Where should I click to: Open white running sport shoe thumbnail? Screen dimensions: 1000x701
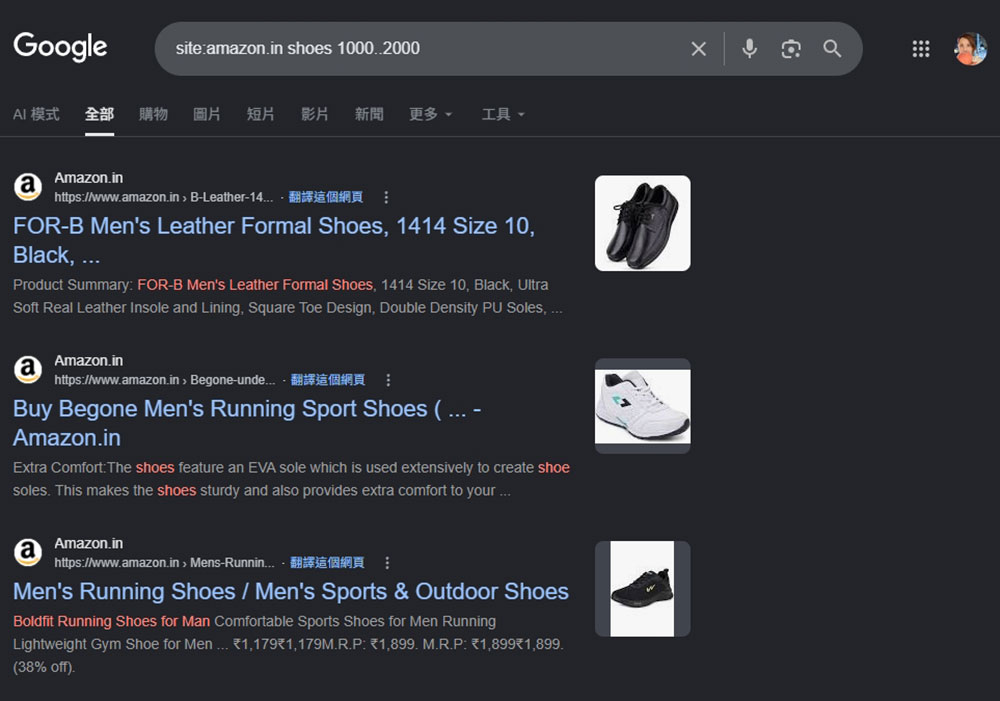click(x=642, y=406)
